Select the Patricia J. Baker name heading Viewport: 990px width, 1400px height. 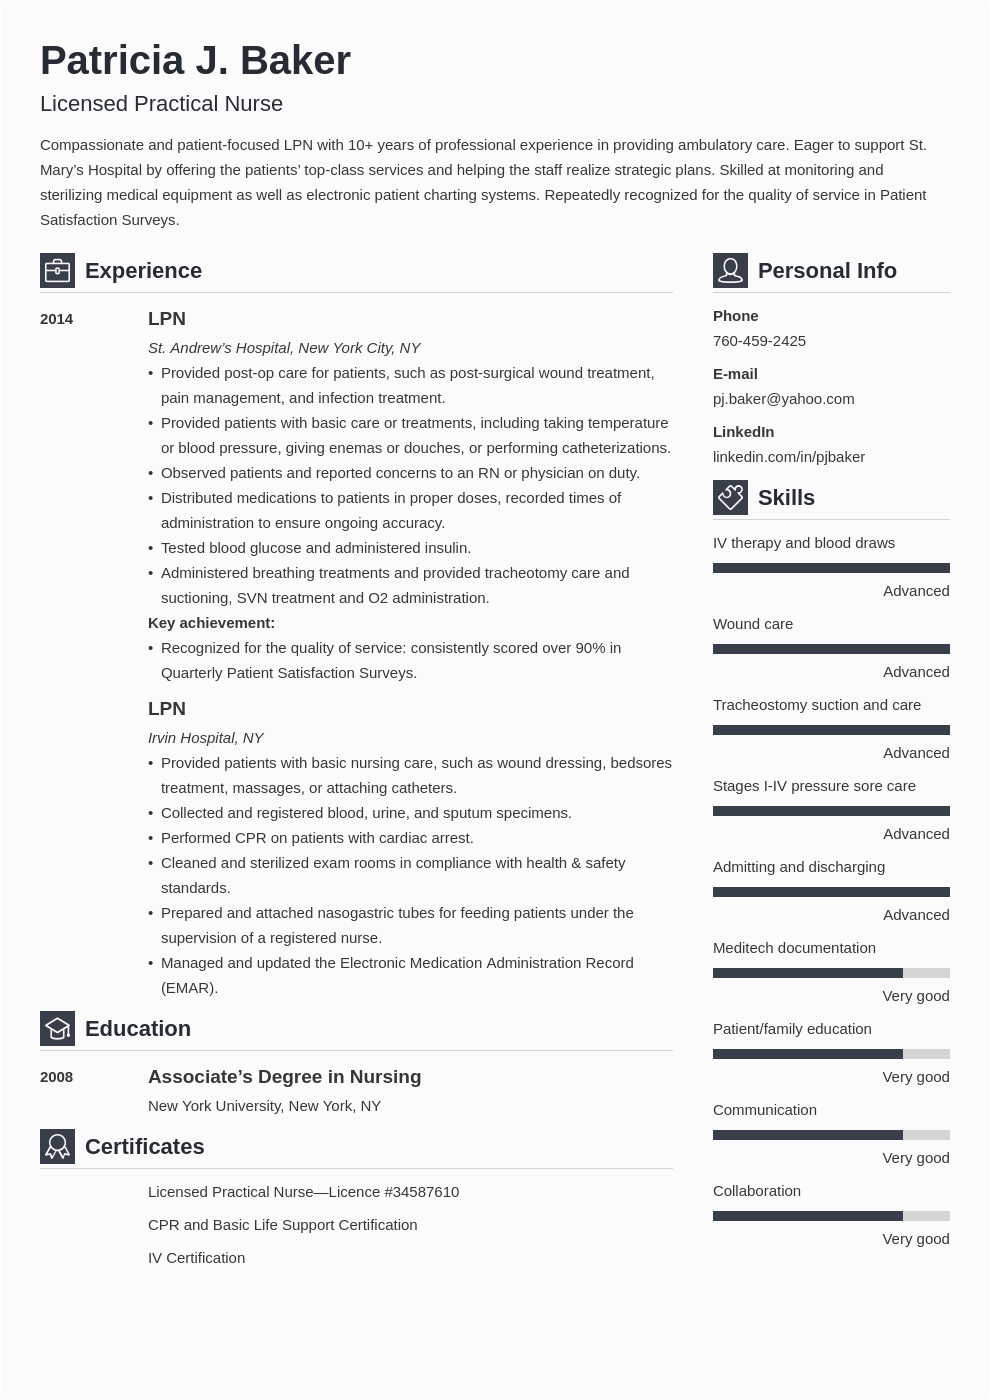195,61
